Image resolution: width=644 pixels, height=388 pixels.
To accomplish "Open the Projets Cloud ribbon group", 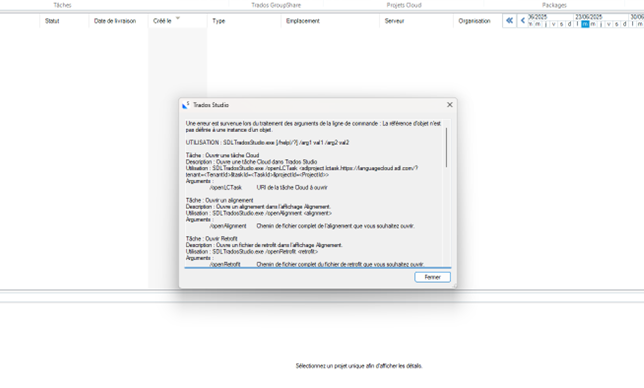I will pos(404,5).
